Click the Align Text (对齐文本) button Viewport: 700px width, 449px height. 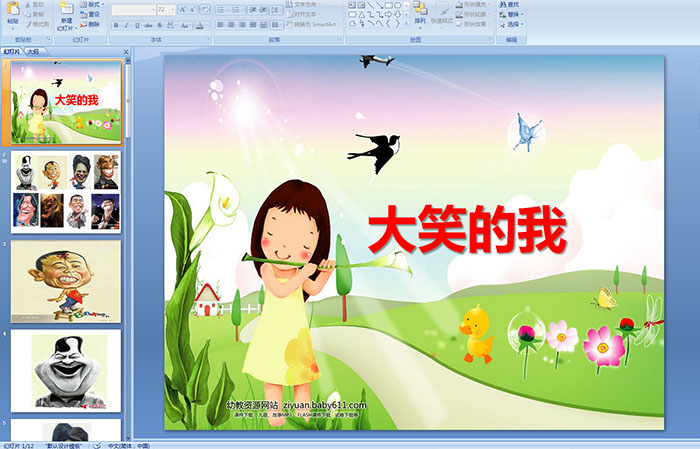point(303,14)
